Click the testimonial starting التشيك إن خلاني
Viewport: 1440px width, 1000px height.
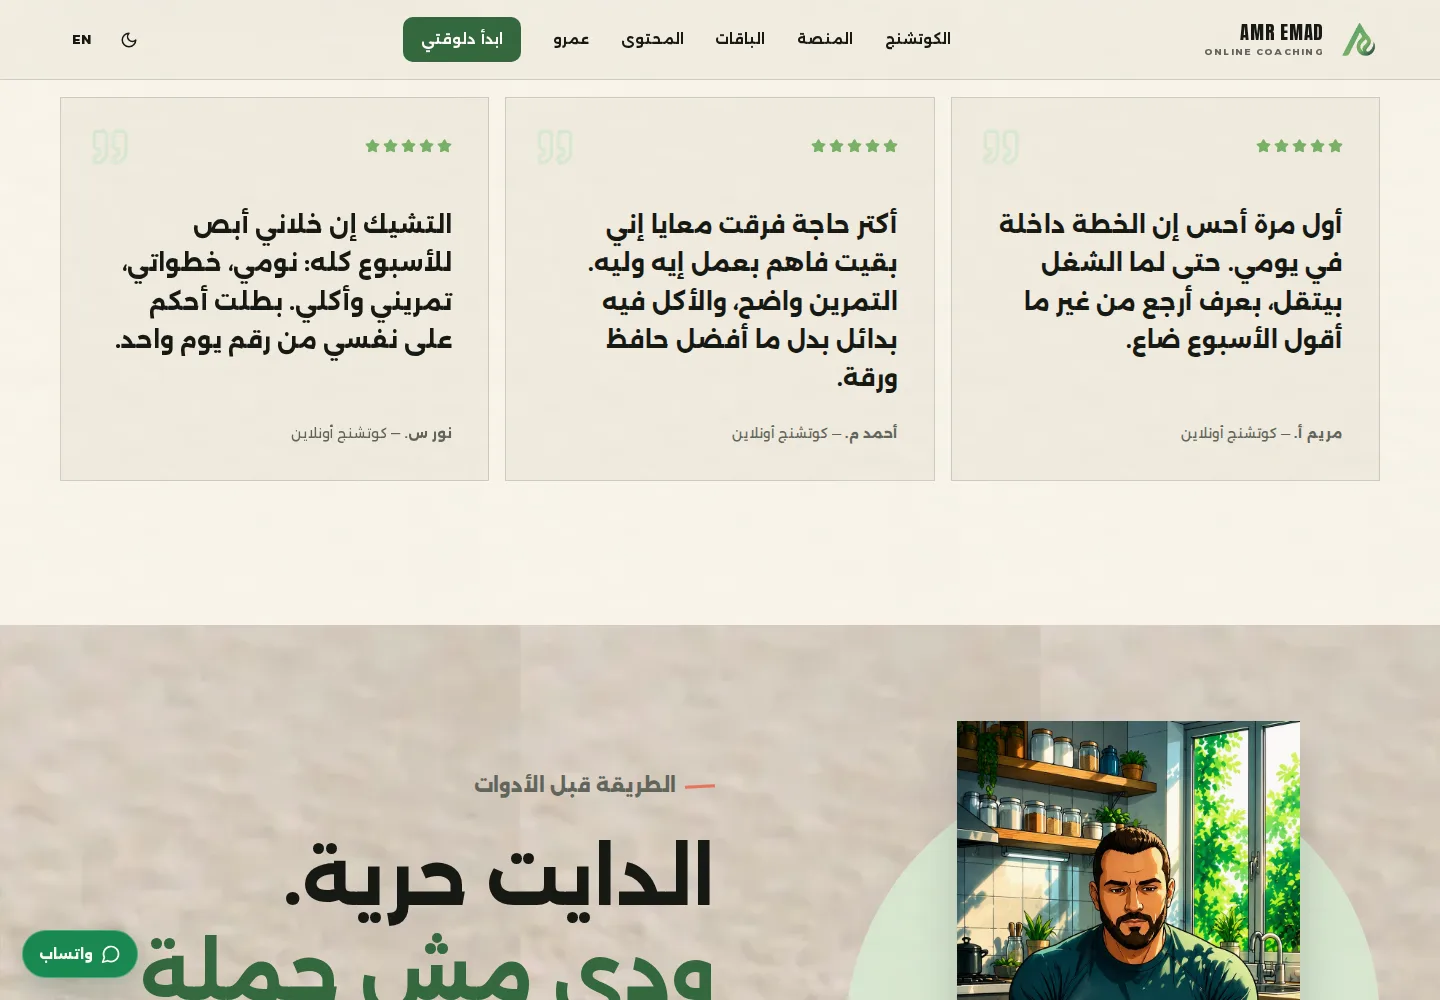point(284,281)
